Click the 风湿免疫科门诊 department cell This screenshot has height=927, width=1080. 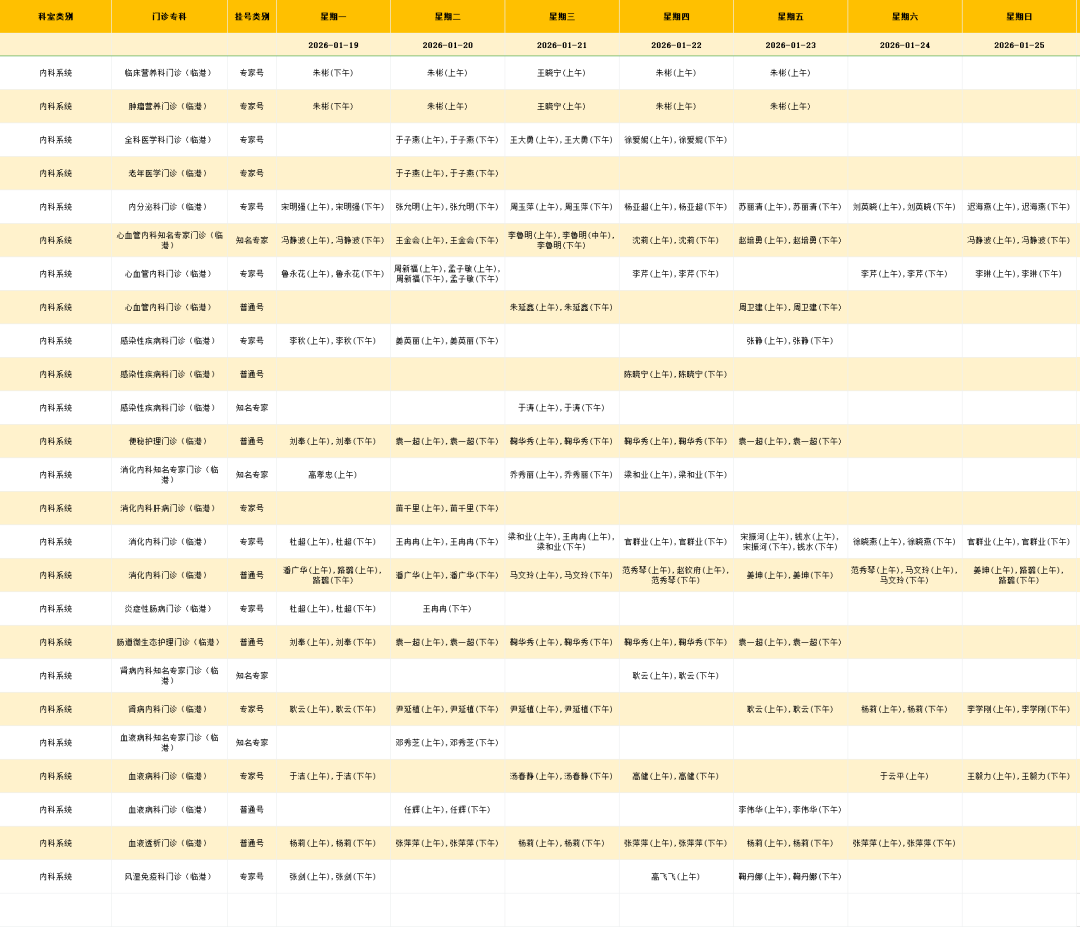[168, 876]
